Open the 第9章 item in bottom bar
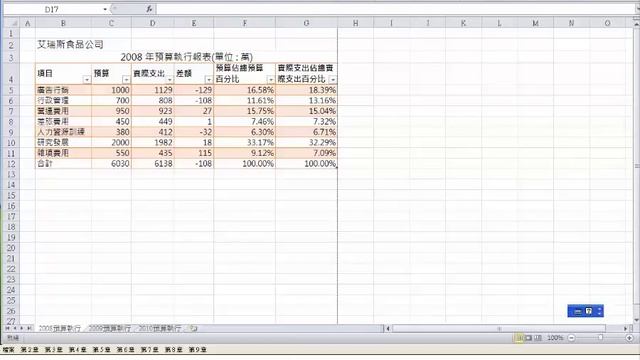This screenshot has height=360, width=640. pos(198,350)
